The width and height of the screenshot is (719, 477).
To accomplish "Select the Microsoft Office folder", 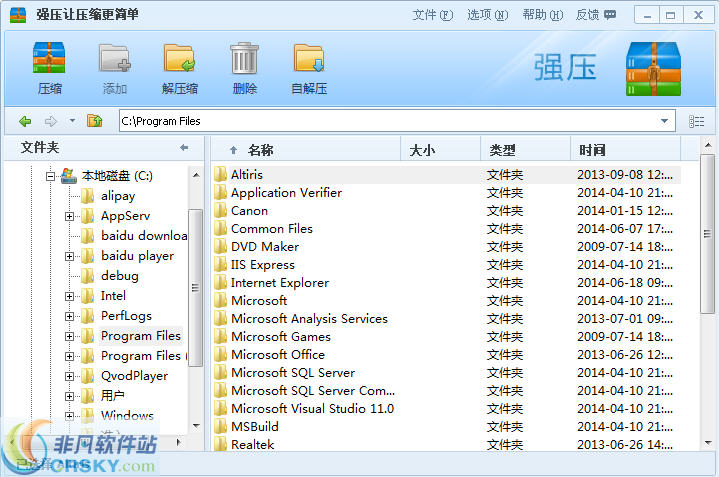I will [278, 355].
